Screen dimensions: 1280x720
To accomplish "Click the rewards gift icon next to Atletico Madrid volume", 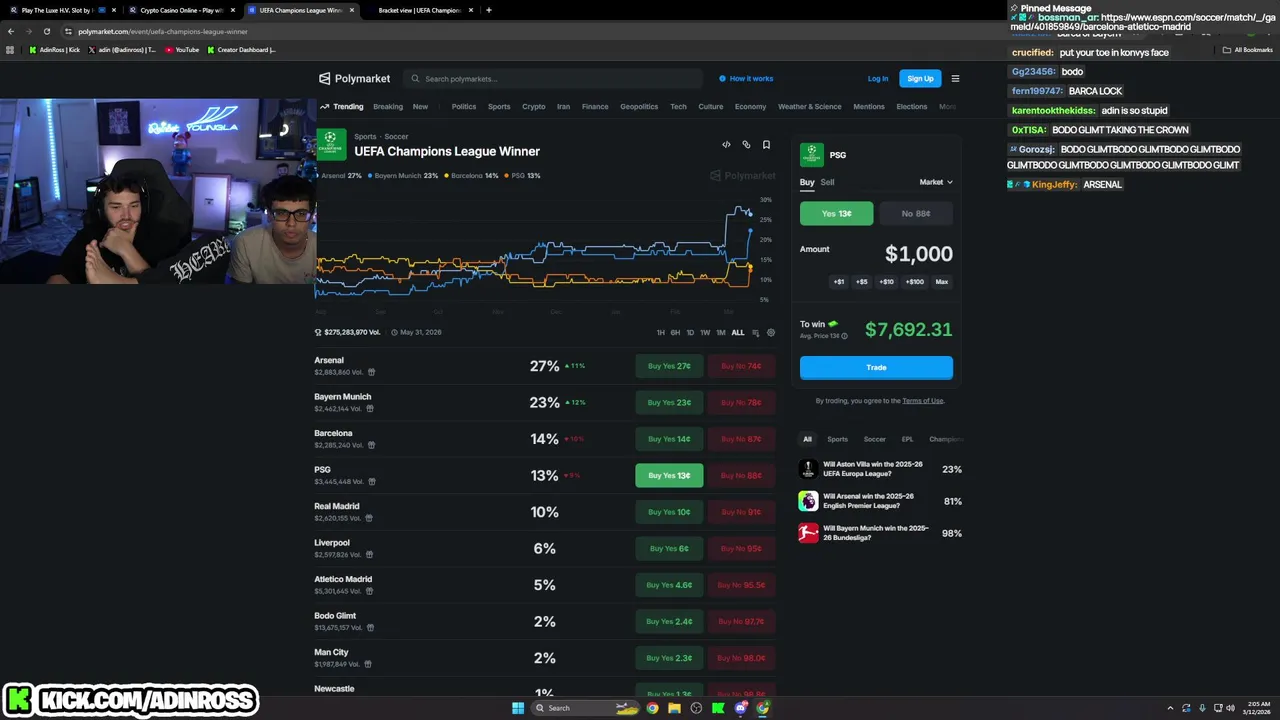I will (369, 591).
